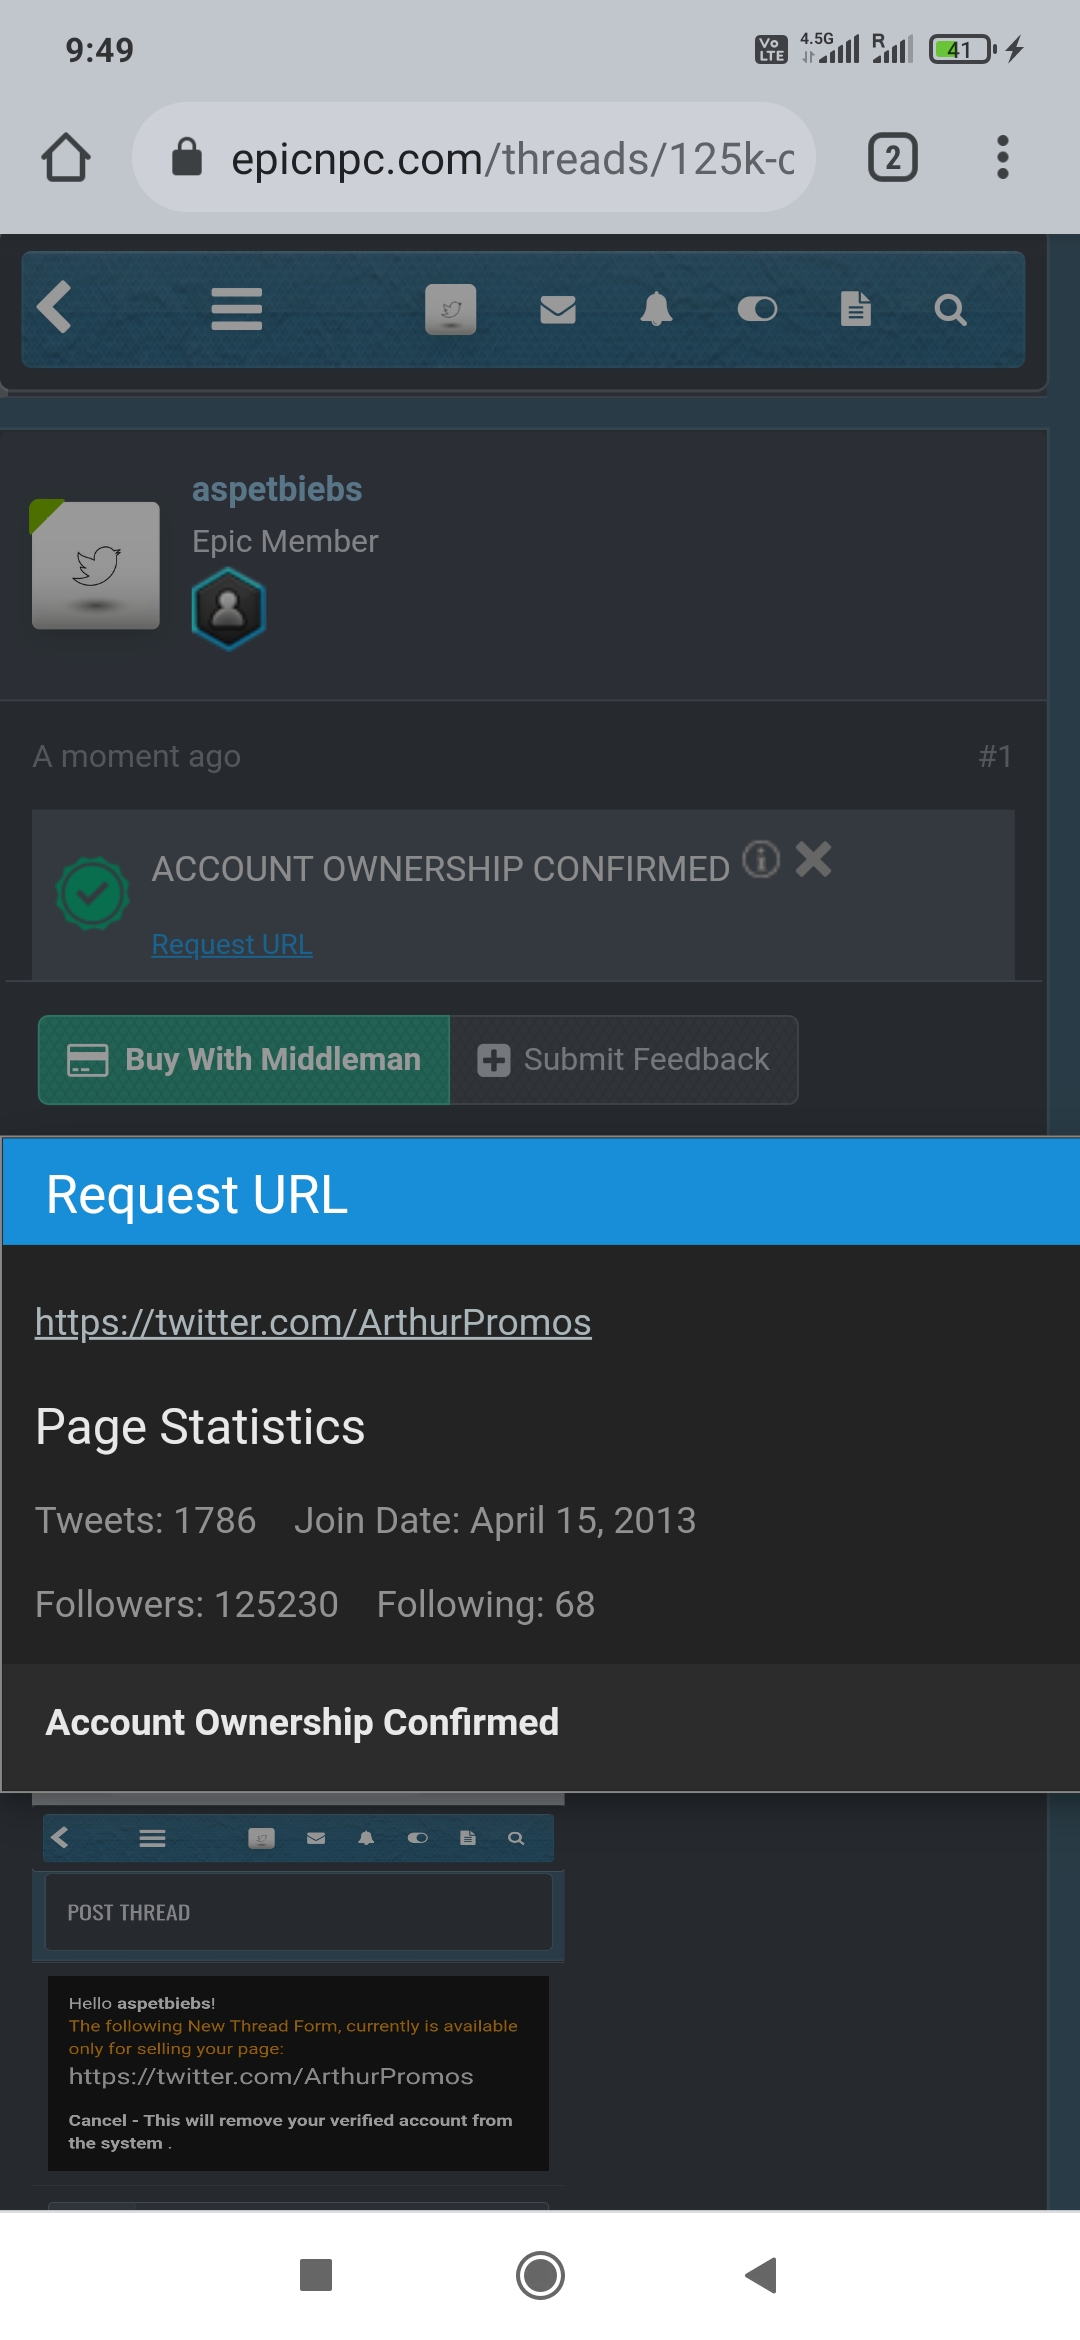Viewport: 1080px width, 2340px height.
Task: Open the user avatar in forum toolbar
Action: click(451, 309)
